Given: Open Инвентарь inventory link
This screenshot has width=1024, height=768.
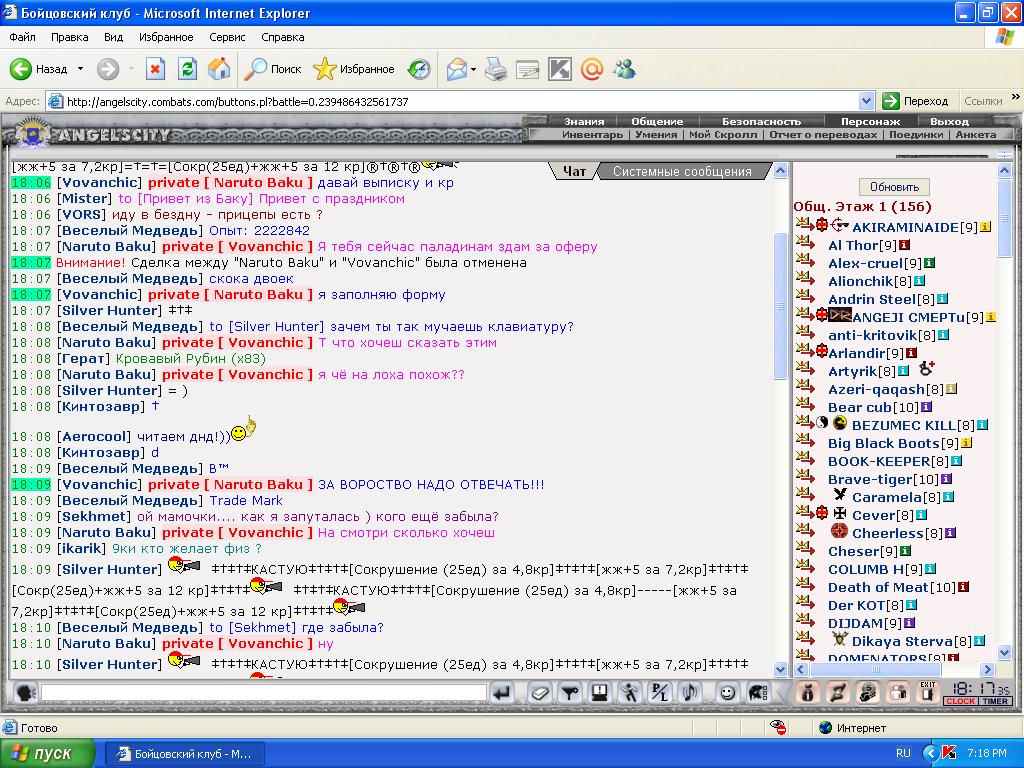Looking at the screenshot, I should tap(592, 135).
